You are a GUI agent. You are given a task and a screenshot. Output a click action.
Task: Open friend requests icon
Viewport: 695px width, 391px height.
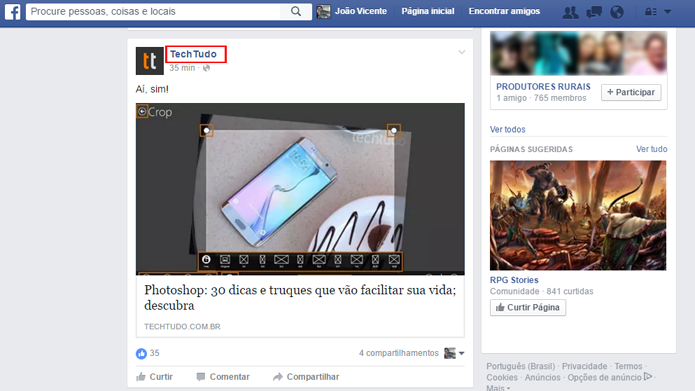pos(570,12)
